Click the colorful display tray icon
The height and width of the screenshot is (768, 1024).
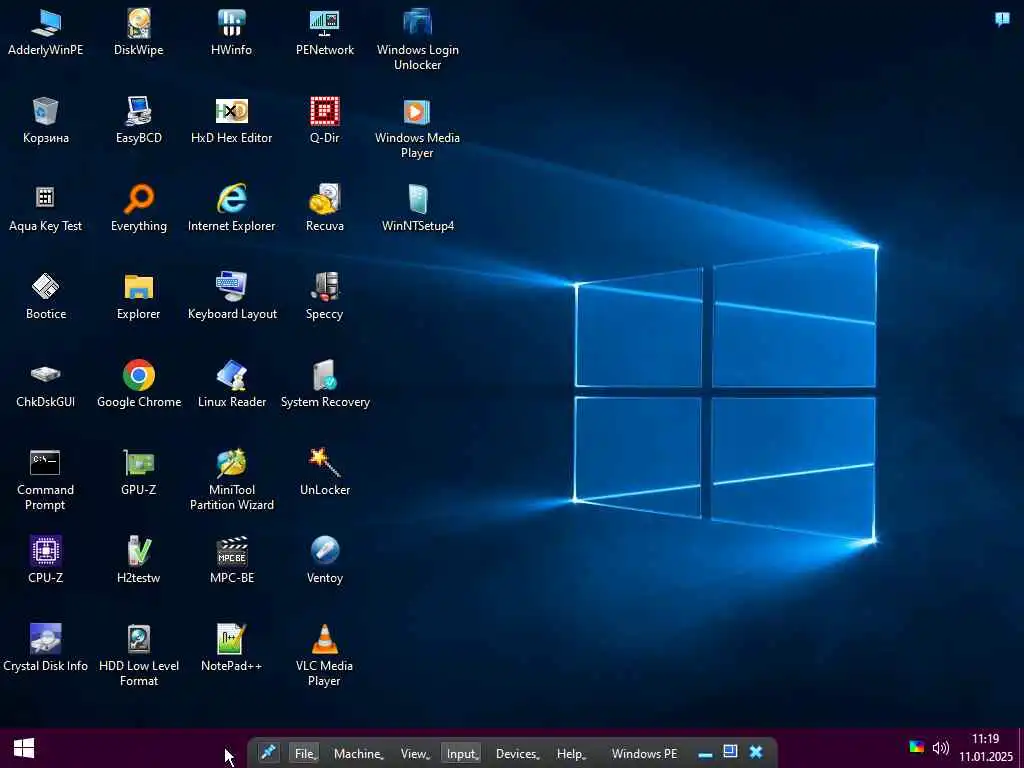(x=916, y=747)
